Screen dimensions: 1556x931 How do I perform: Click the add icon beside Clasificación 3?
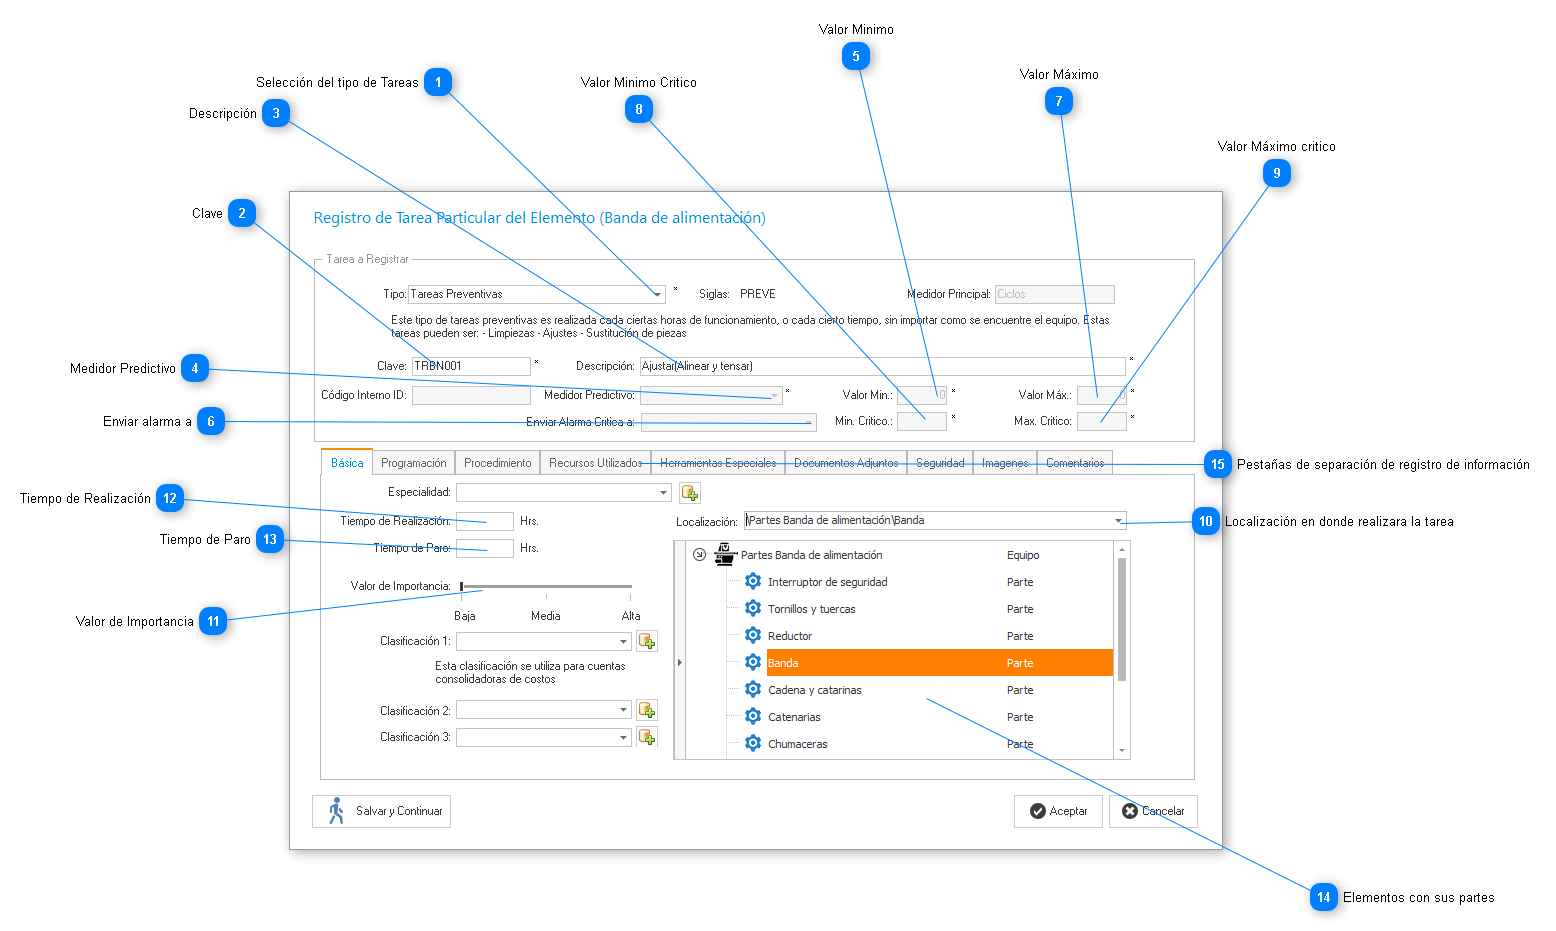647,737
